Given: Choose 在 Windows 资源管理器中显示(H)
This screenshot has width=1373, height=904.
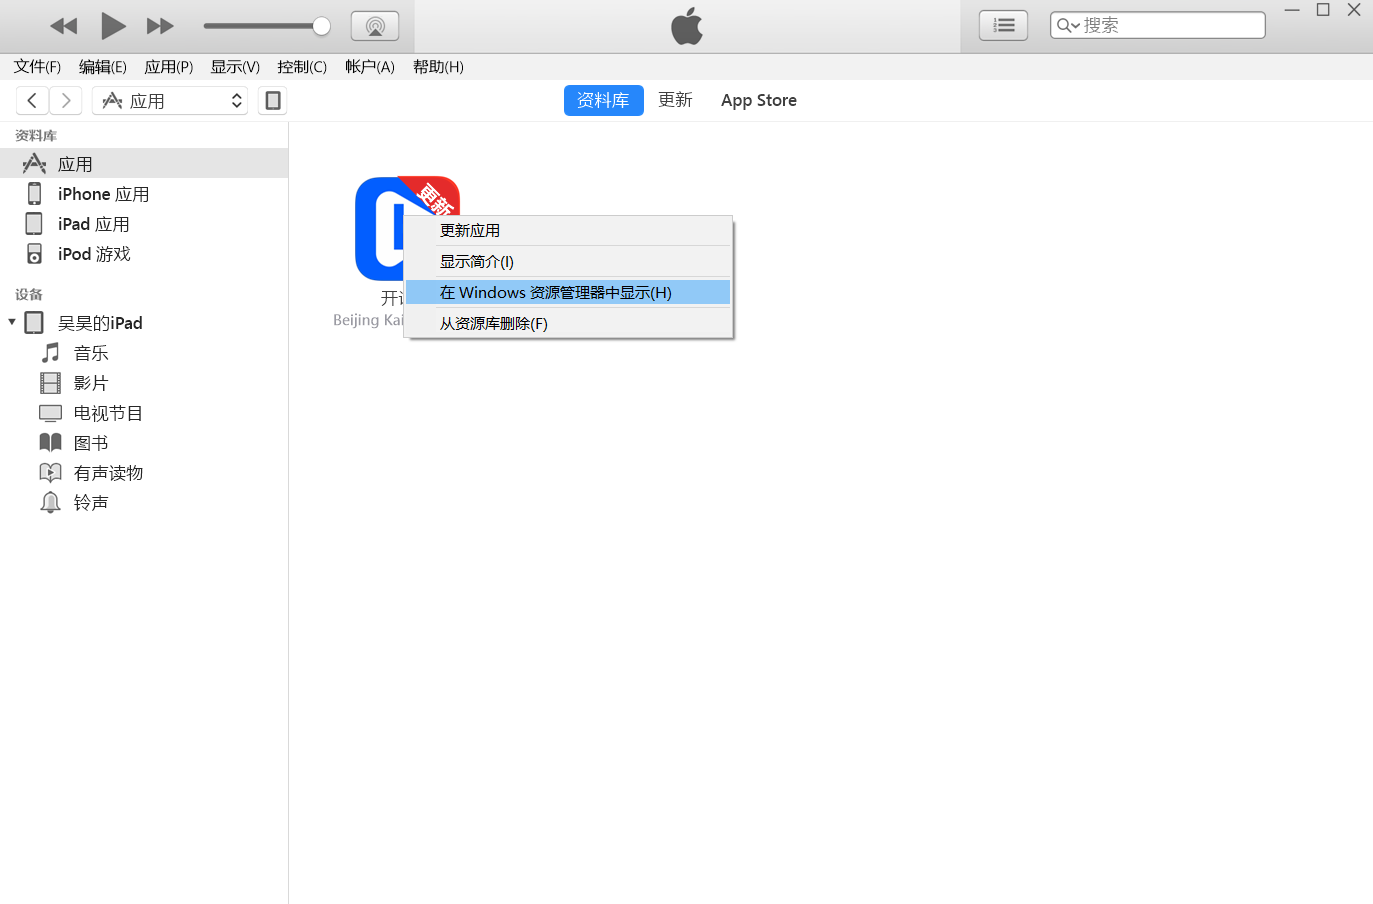Looking at the screenshot, I should [x=568, y=292].
